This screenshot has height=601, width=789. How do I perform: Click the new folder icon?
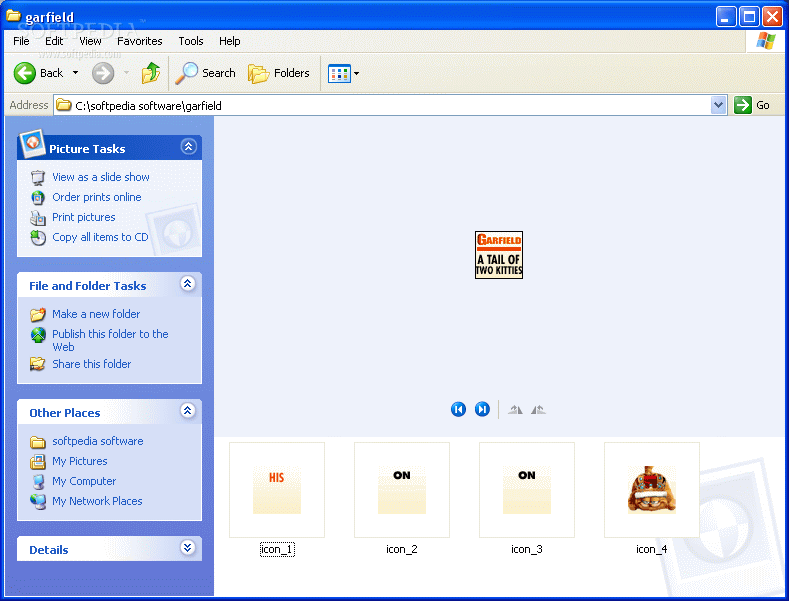tap(38, 315)
